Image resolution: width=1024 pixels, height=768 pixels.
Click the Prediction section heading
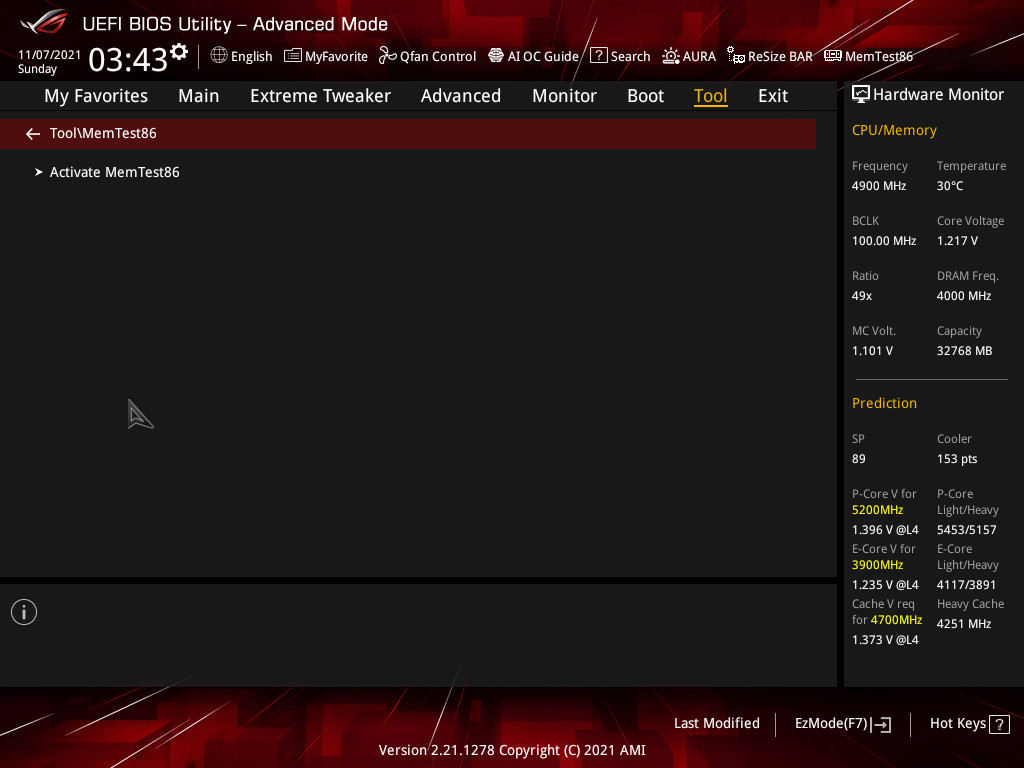click(x=884, y=403)
